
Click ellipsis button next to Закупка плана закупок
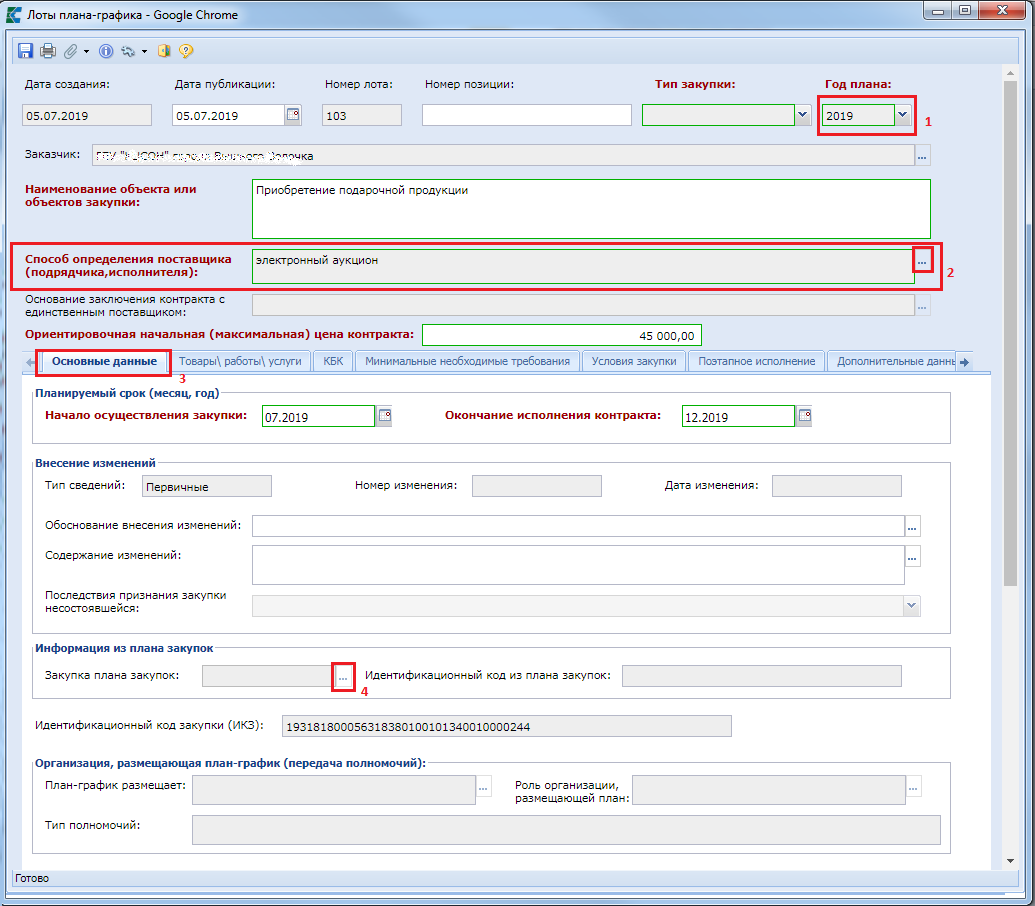pyautogui.click(x=342, y=677)
